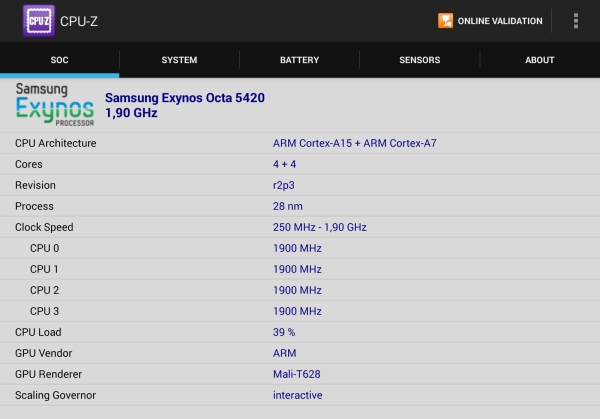Select the 1900 MHz value for CPU 1

pos(297,269)
